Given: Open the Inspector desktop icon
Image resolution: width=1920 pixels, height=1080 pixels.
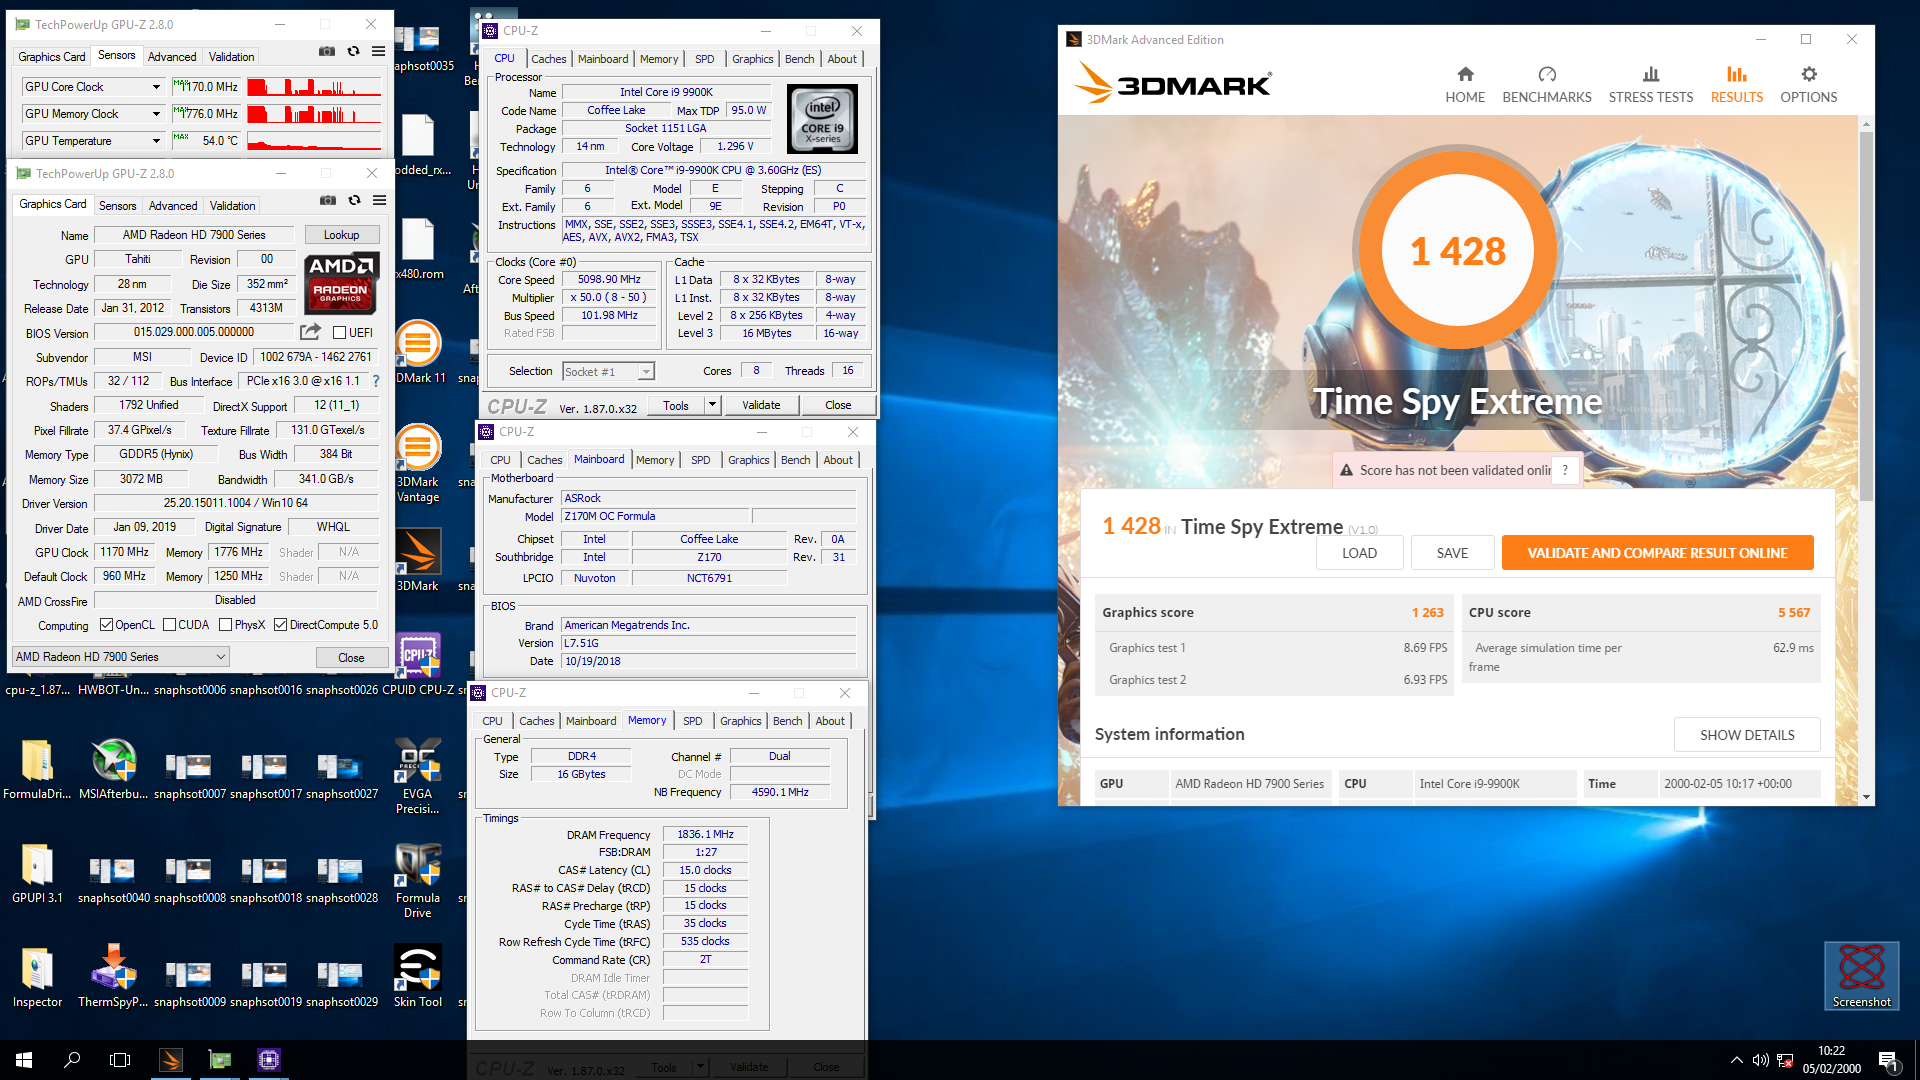Looking at the screenshot, I should pyautogui.click(x=37, y=977).
